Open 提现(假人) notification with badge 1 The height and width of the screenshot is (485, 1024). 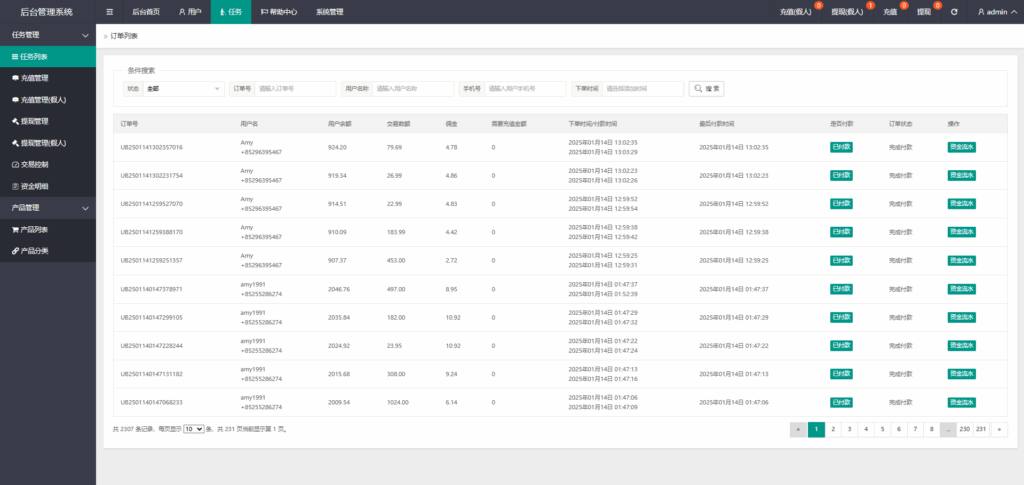point(852,12)
